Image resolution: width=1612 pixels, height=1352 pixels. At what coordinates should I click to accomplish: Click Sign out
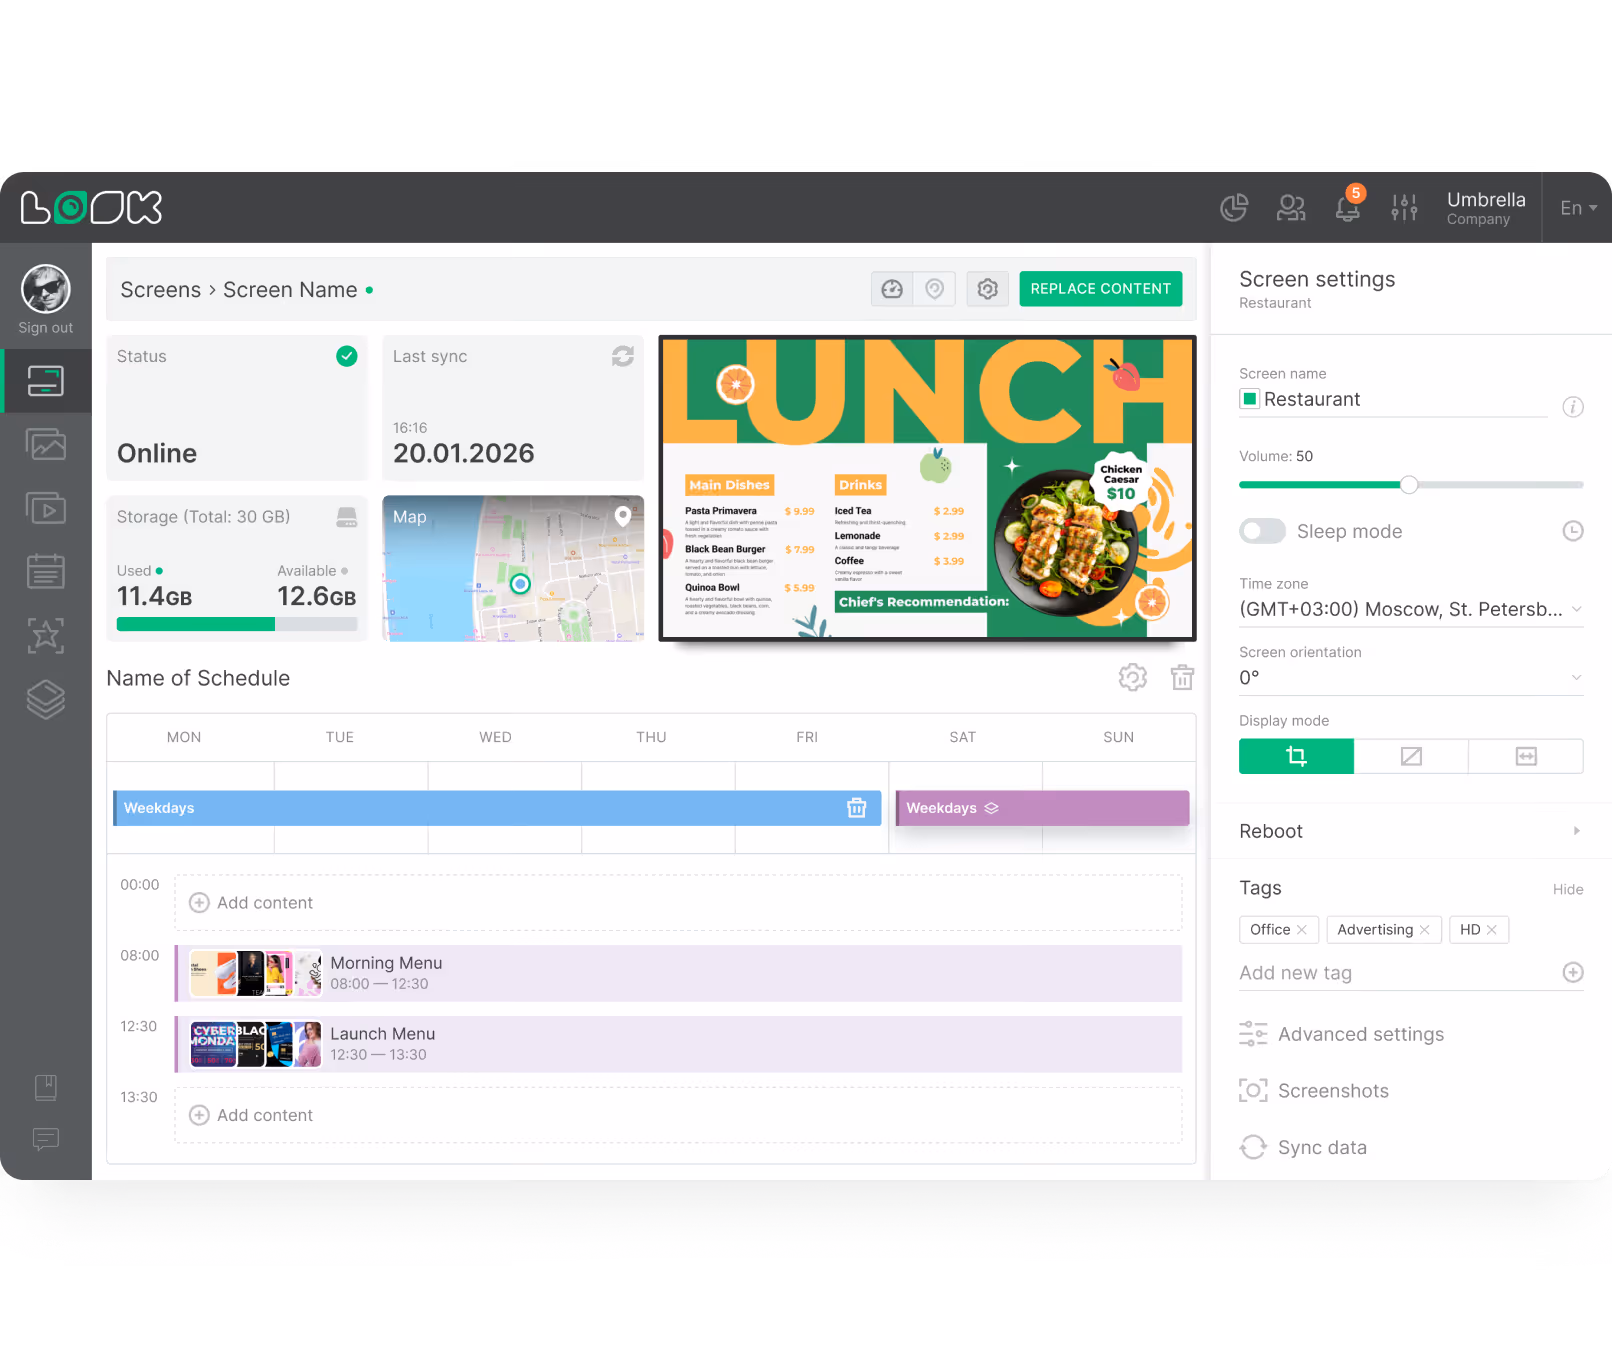click(46, 328)
